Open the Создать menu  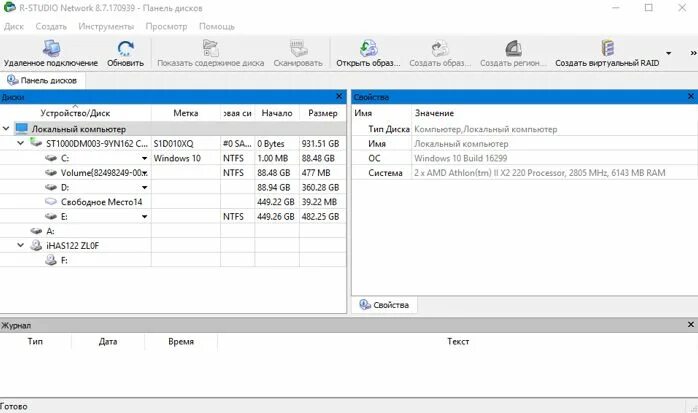pyautogui.click(x=51, y=26)
